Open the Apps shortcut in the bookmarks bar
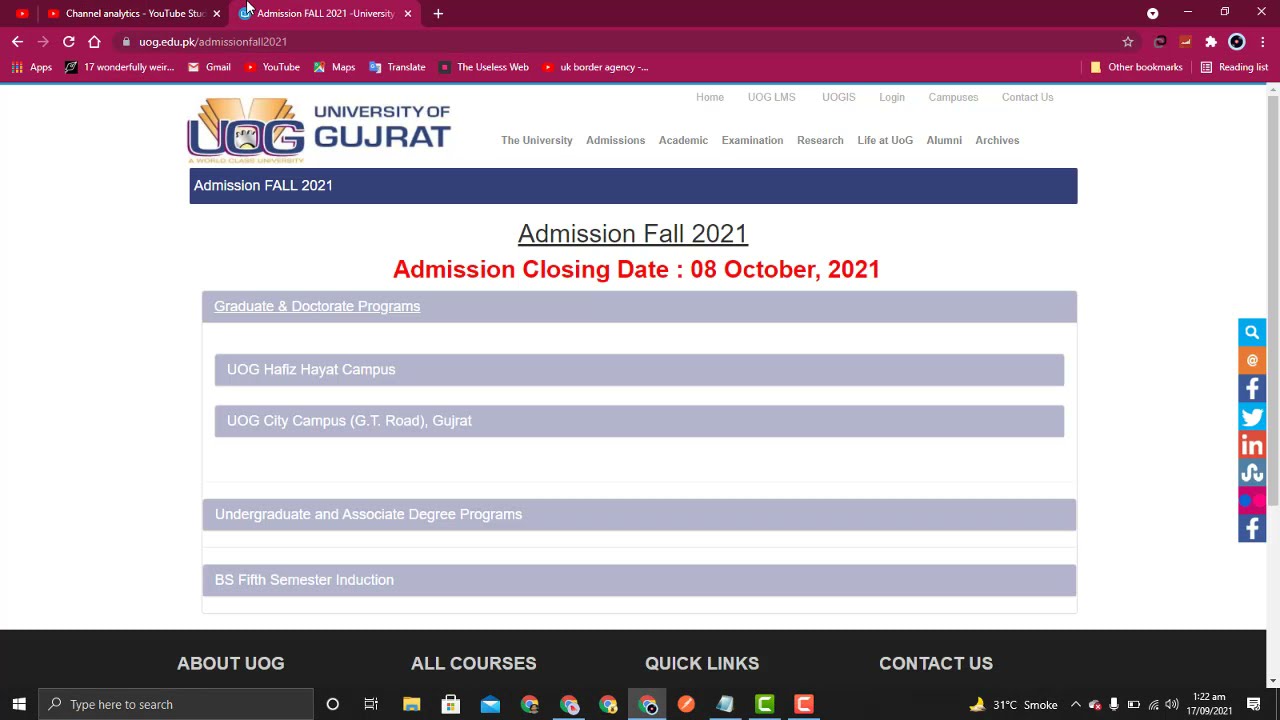The width and height of the screenshot is (1280, 720). pyautogui.click(x=32, y=67)
